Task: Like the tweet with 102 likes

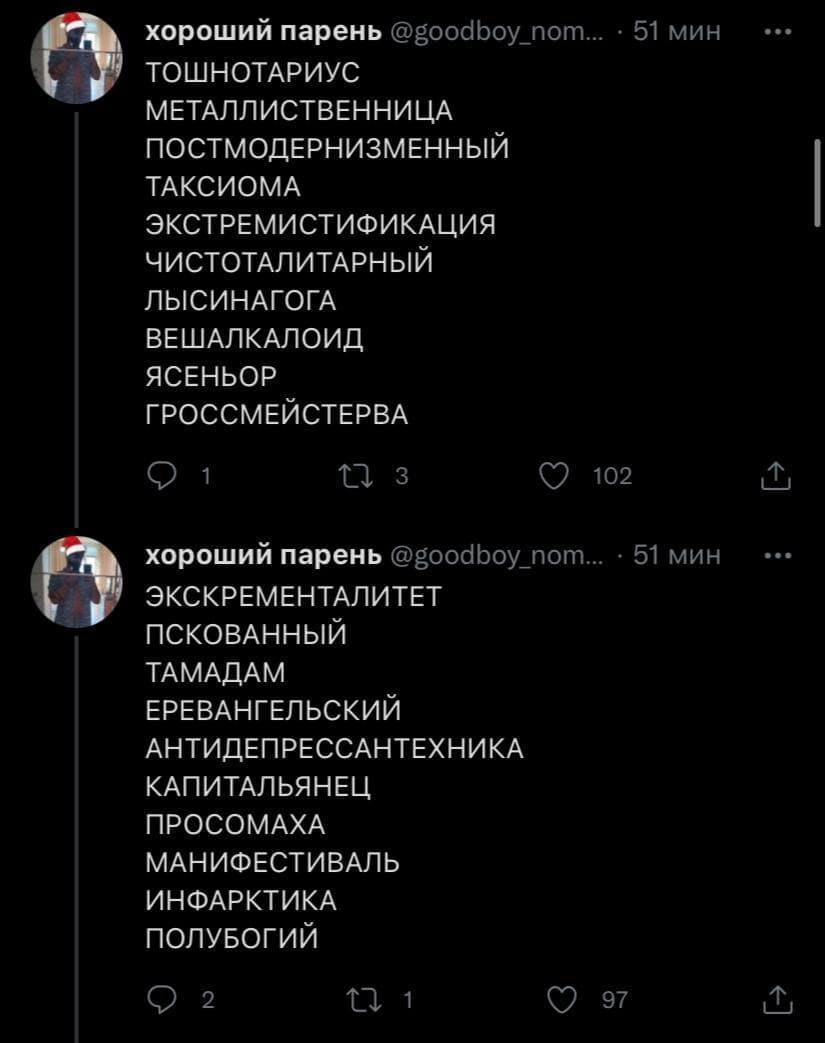Action: click(x=553, y=476)
